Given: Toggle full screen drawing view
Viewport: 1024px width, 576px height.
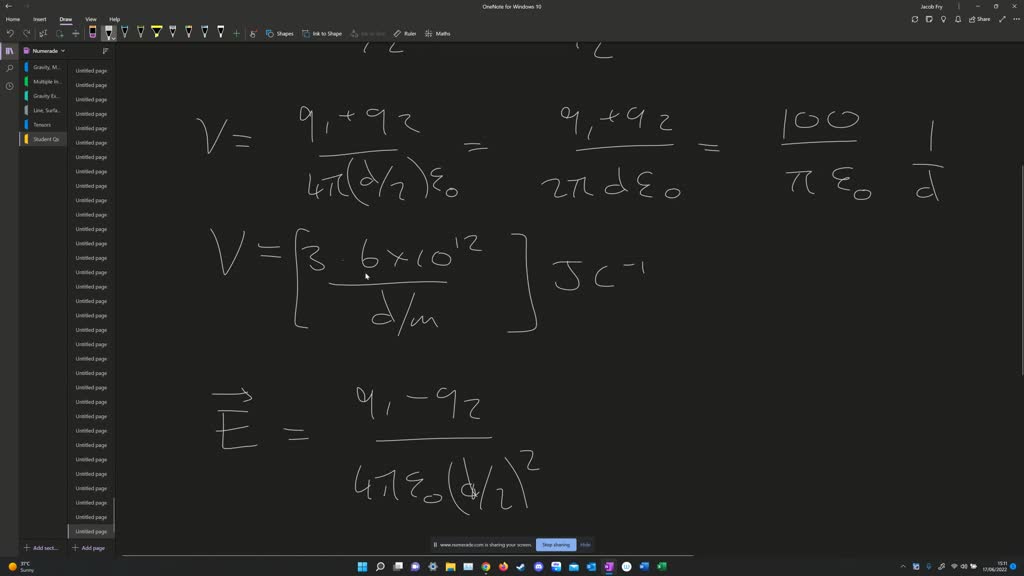Looking at the screenshot, I should click(x=1003, y=18).
